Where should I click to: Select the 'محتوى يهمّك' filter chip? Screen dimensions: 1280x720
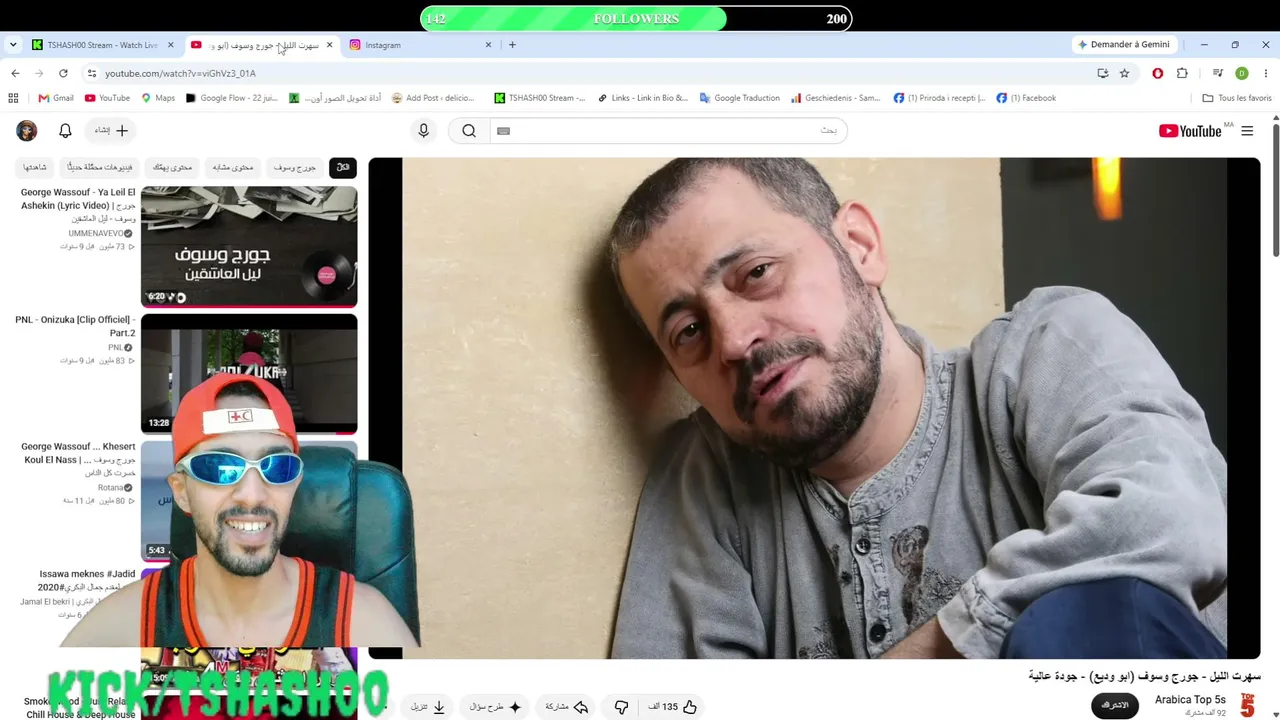(x=172, y=167)
